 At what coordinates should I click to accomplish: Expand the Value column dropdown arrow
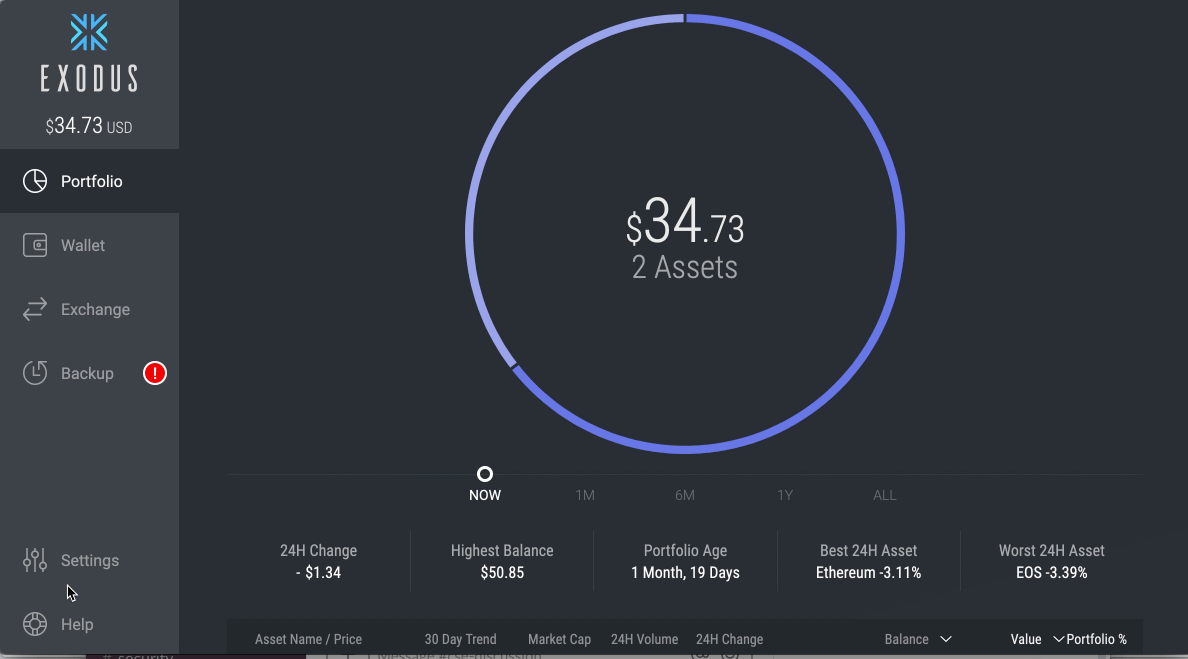click(x=1058, y=639)
